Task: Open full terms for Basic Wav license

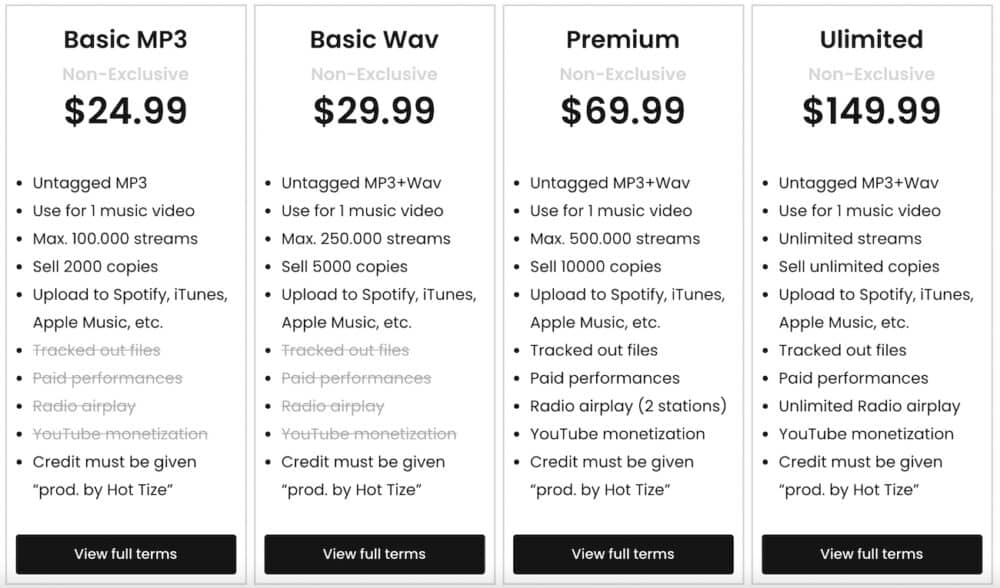Action: coord(374,554)
